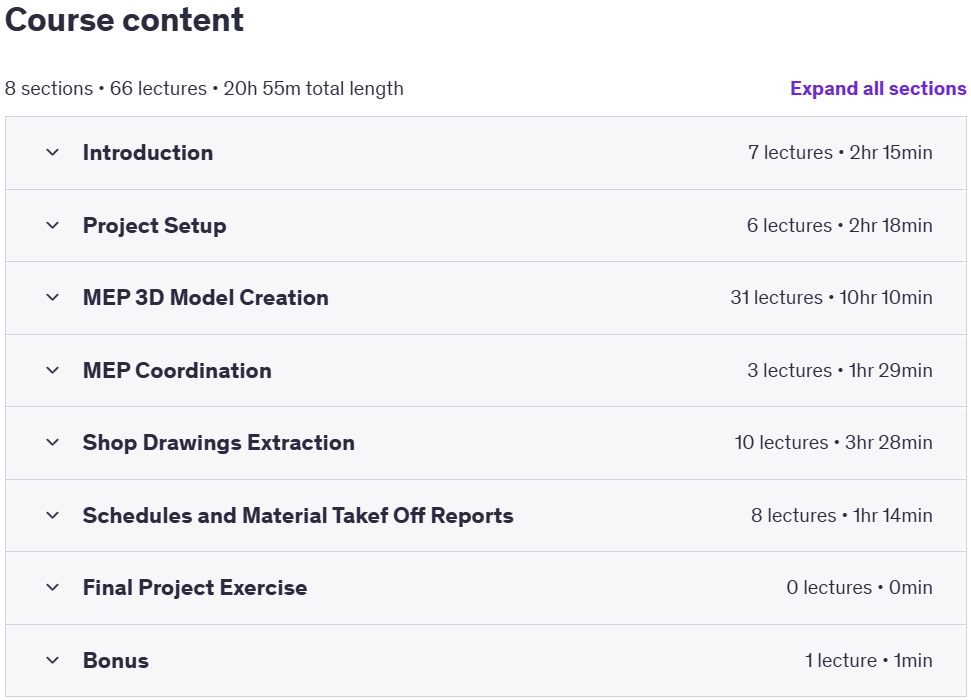The height and width of the screenshot is (700, 971).
Task: Select the Final Project Exercise title
Action: (x=195, y=587)
